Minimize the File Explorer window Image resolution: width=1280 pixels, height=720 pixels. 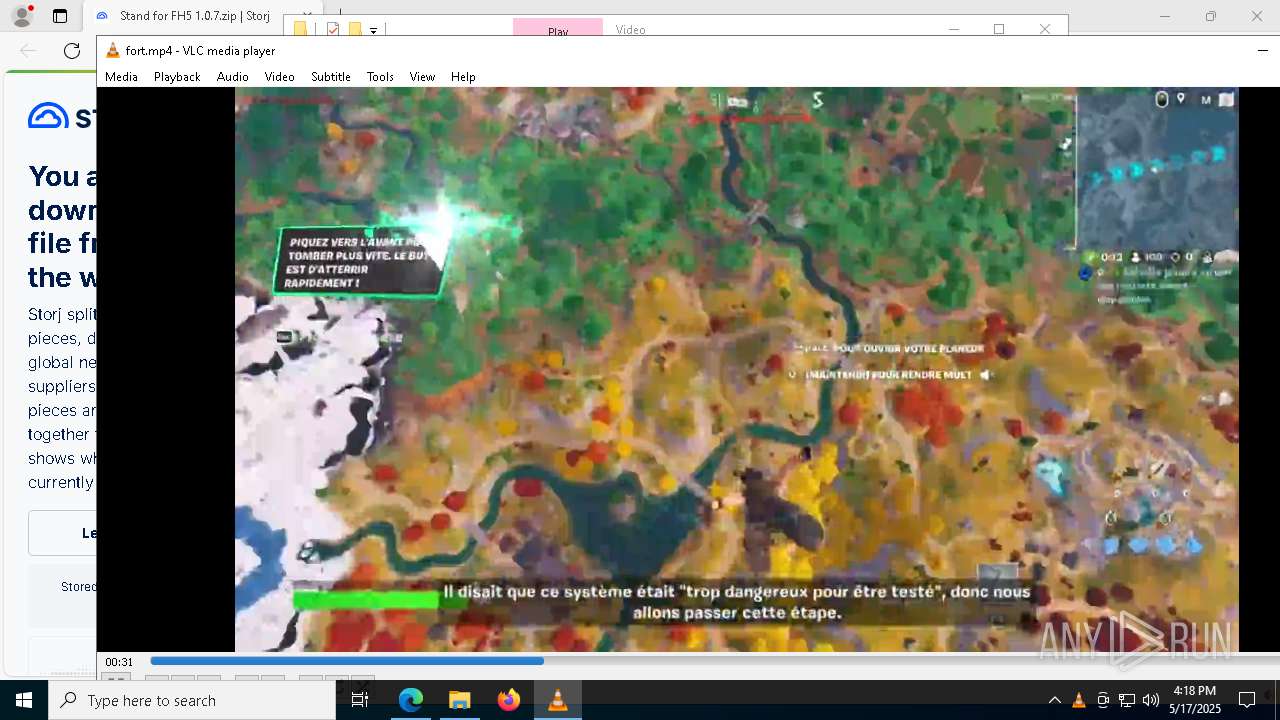(x=953, y=29)
